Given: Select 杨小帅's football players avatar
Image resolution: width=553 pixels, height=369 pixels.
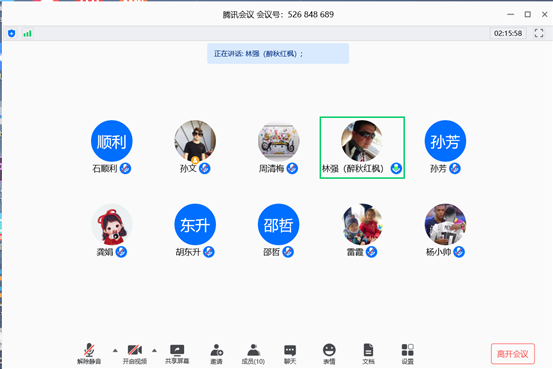Looking at the screenshot, I should tap(445, 224).
